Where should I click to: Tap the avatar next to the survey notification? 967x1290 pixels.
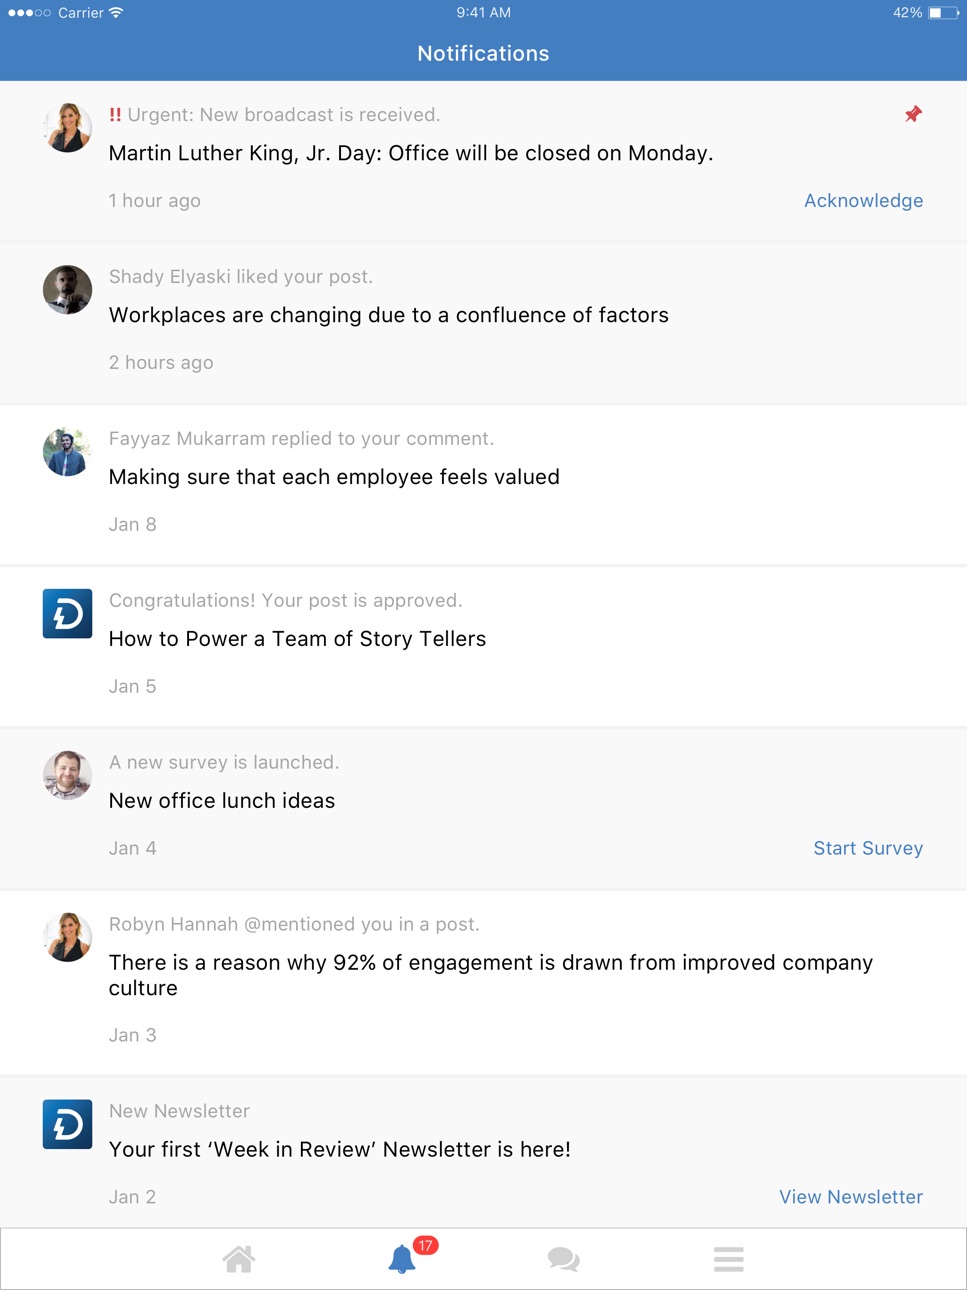tap(68, 776)
